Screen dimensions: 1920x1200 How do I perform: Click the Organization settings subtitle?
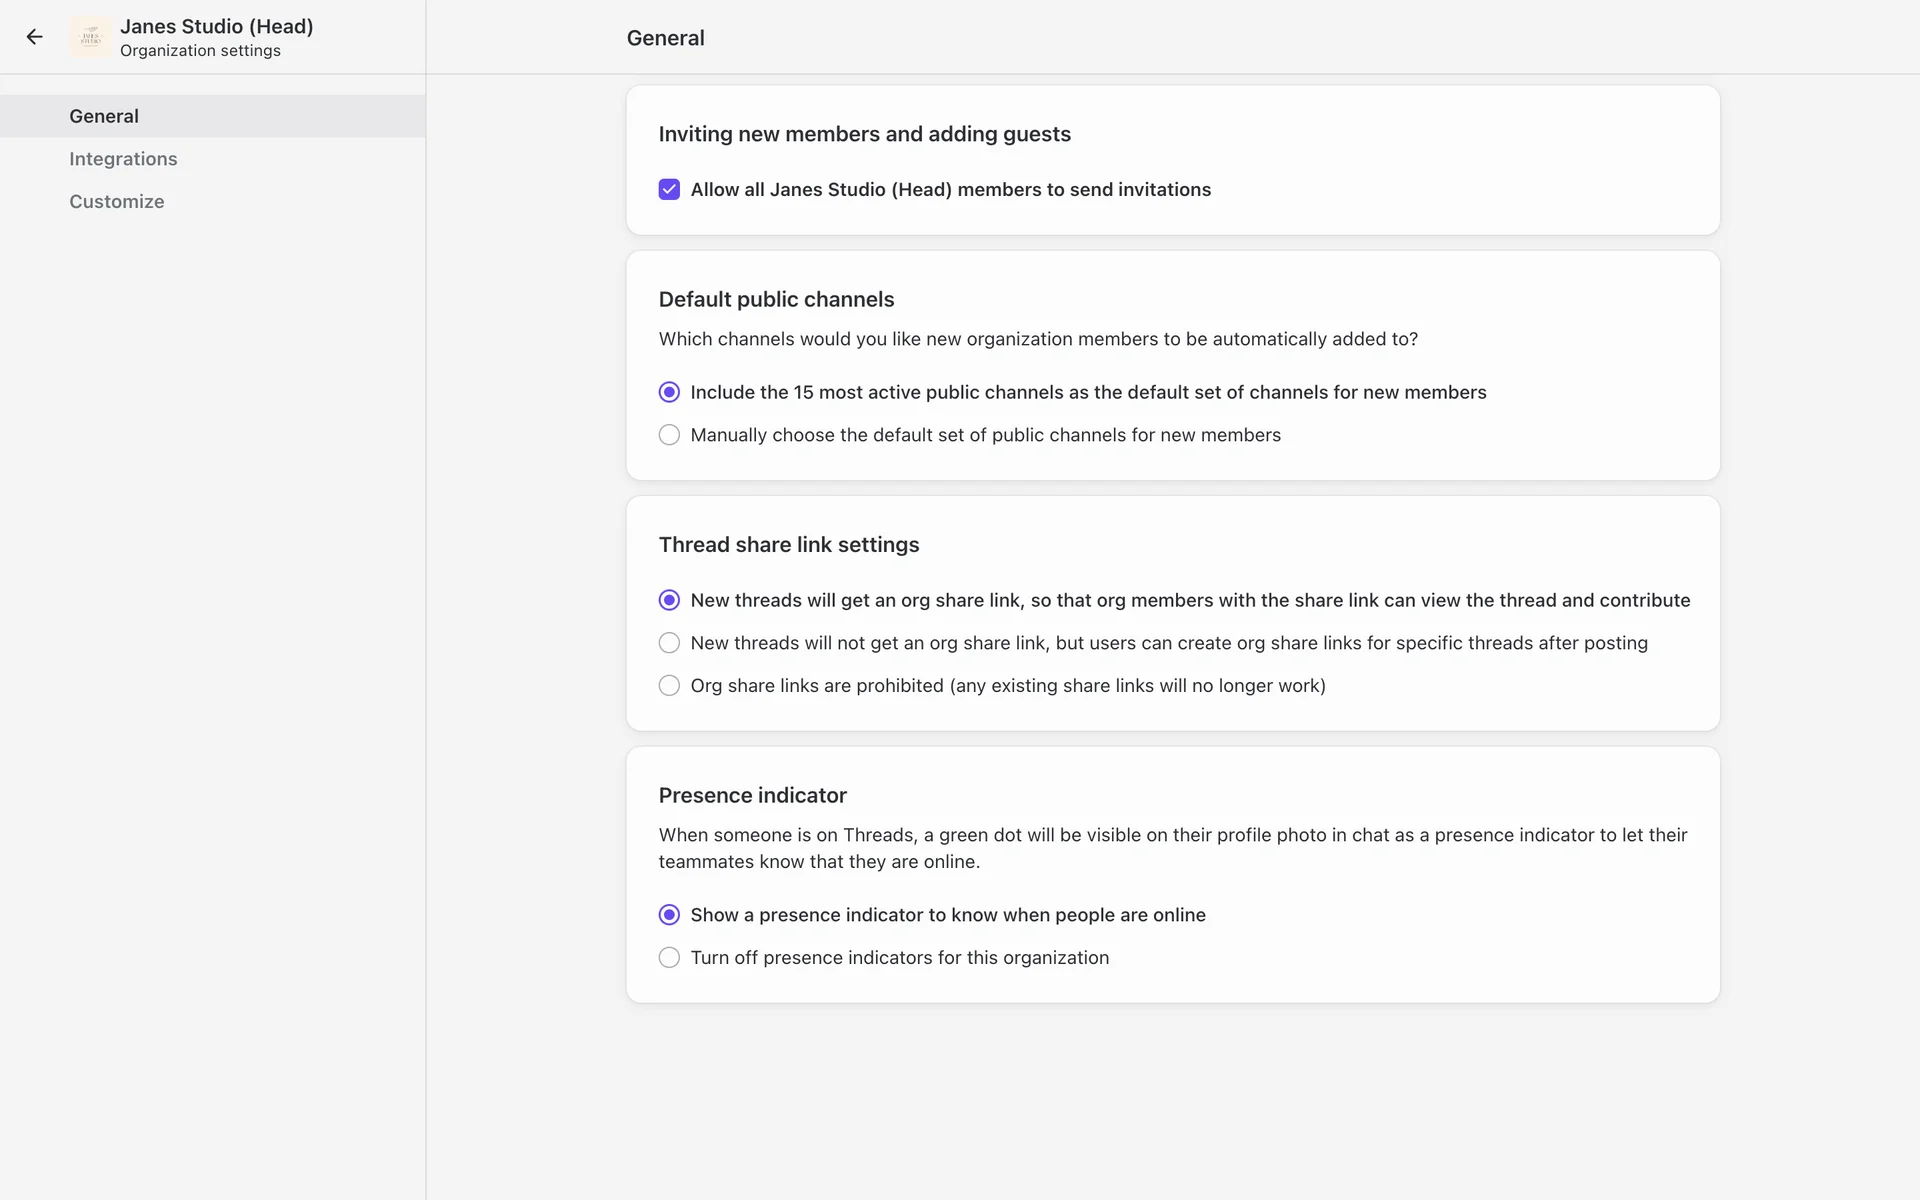[200, 51]
